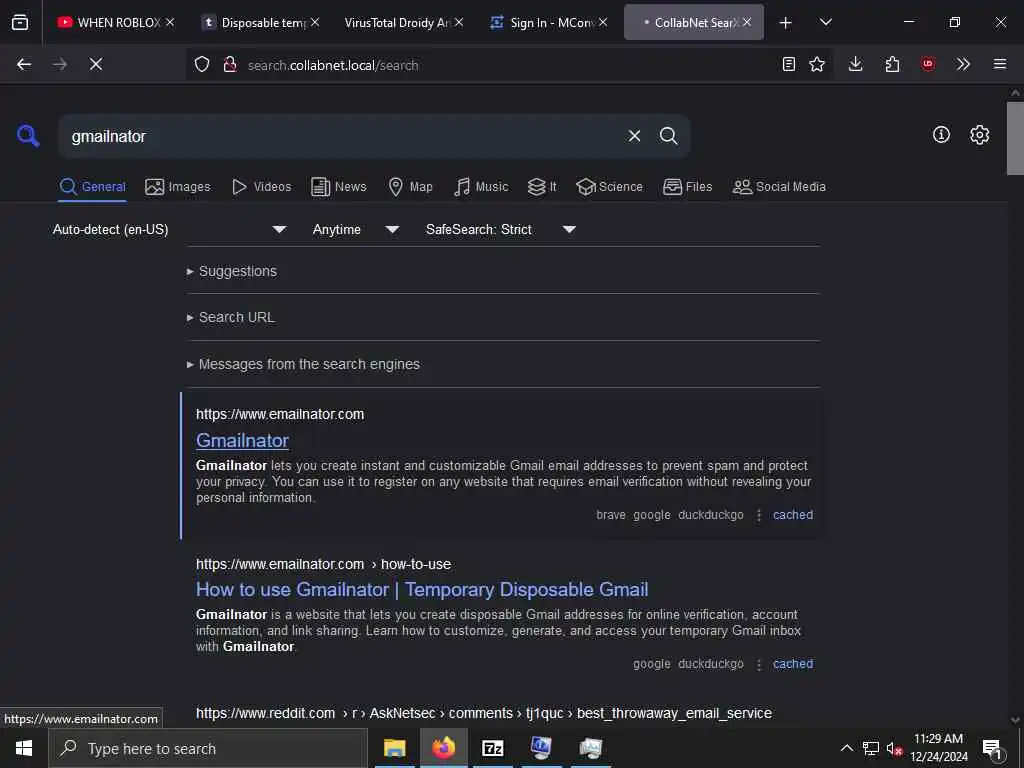Open the Gmailnator result link
The width and height of the screenshot is (1024, 768).
242,441
